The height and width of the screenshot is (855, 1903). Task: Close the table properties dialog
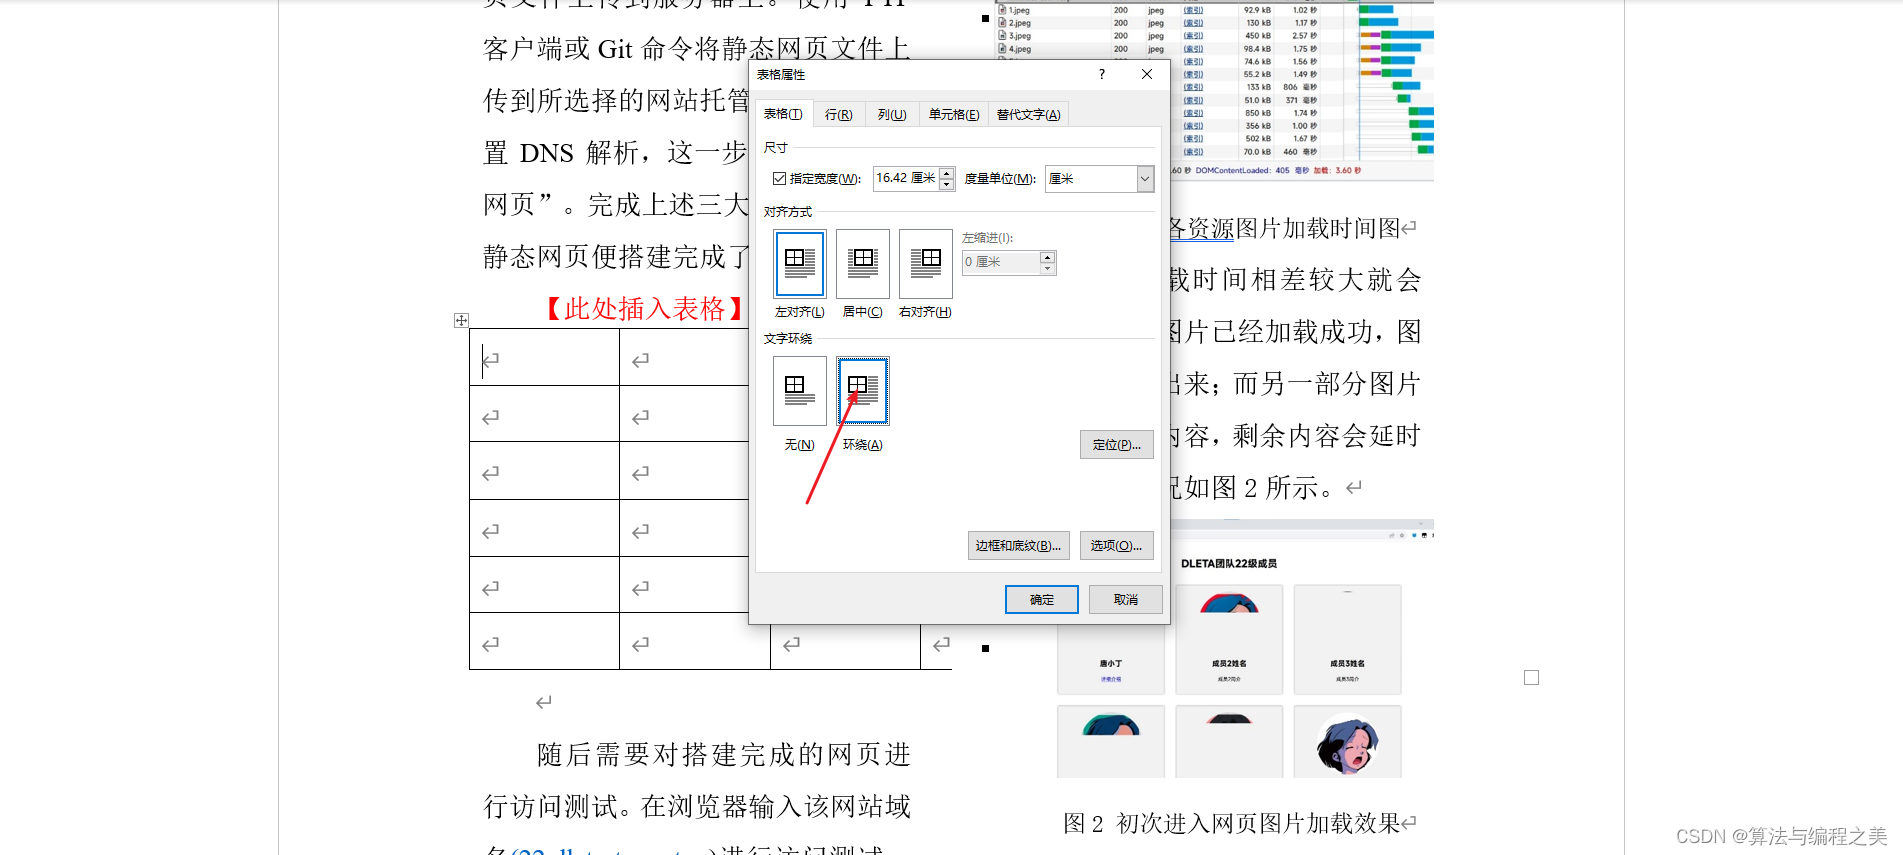point(1147,74)
